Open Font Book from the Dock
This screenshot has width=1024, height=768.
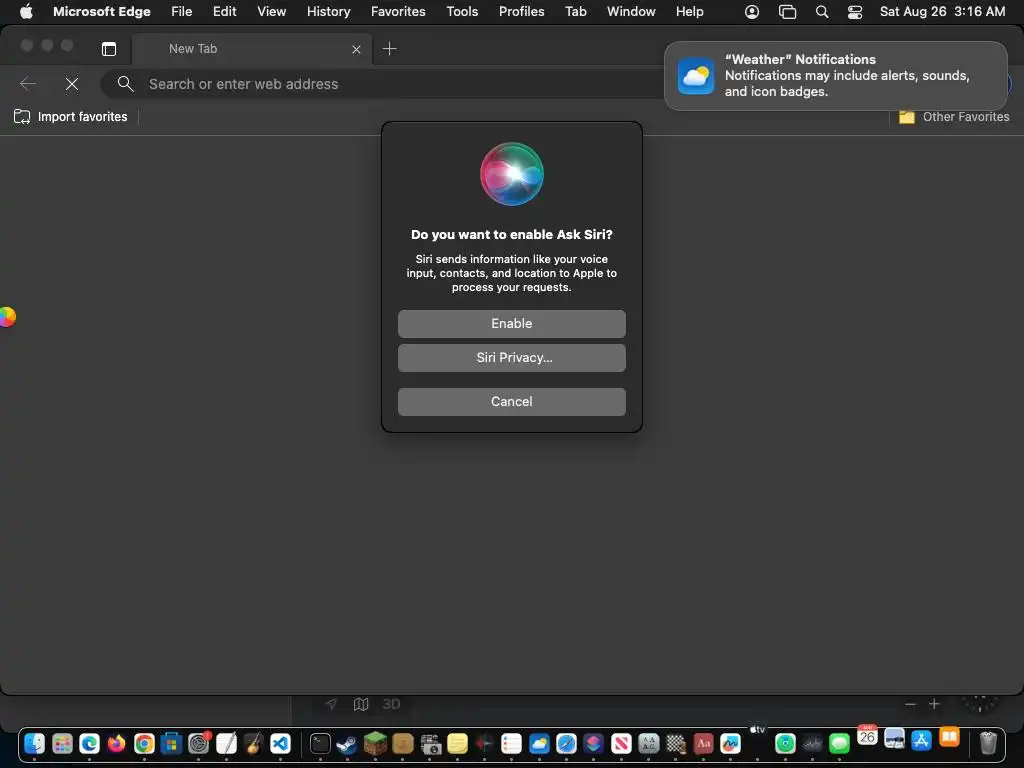648,743
